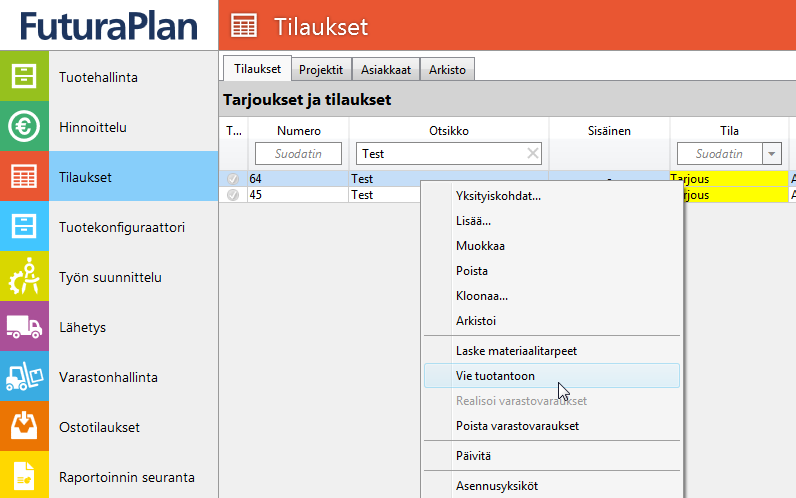Select the red Tilaukset table icon in sidebar

[24, 176]
